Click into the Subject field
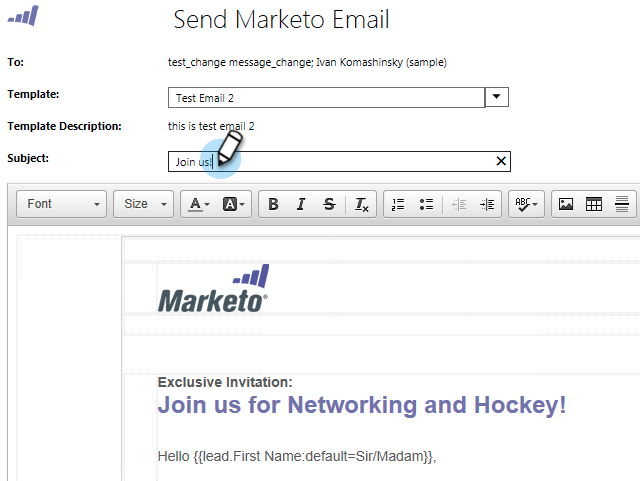The image size is (641, 481). [x=339, y=161]
